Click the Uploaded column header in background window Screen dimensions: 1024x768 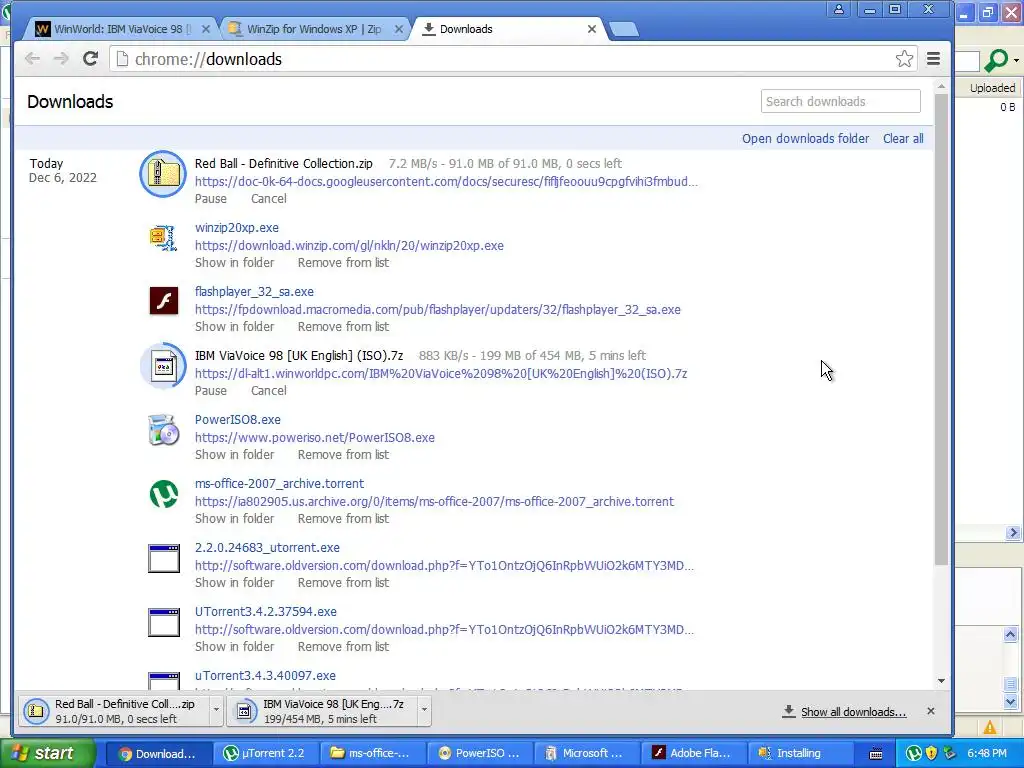(x=992, y=88)
